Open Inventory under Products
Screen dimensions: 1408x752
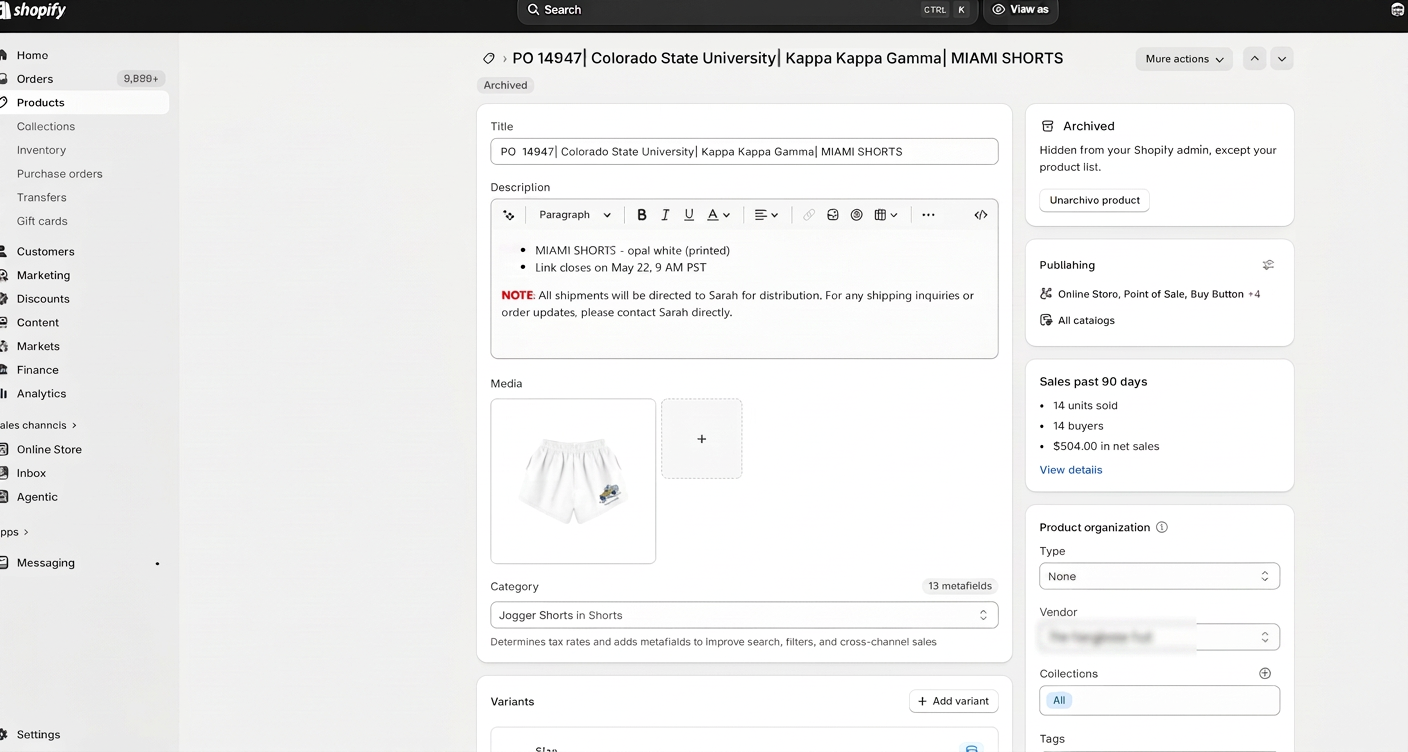(41, 150)
